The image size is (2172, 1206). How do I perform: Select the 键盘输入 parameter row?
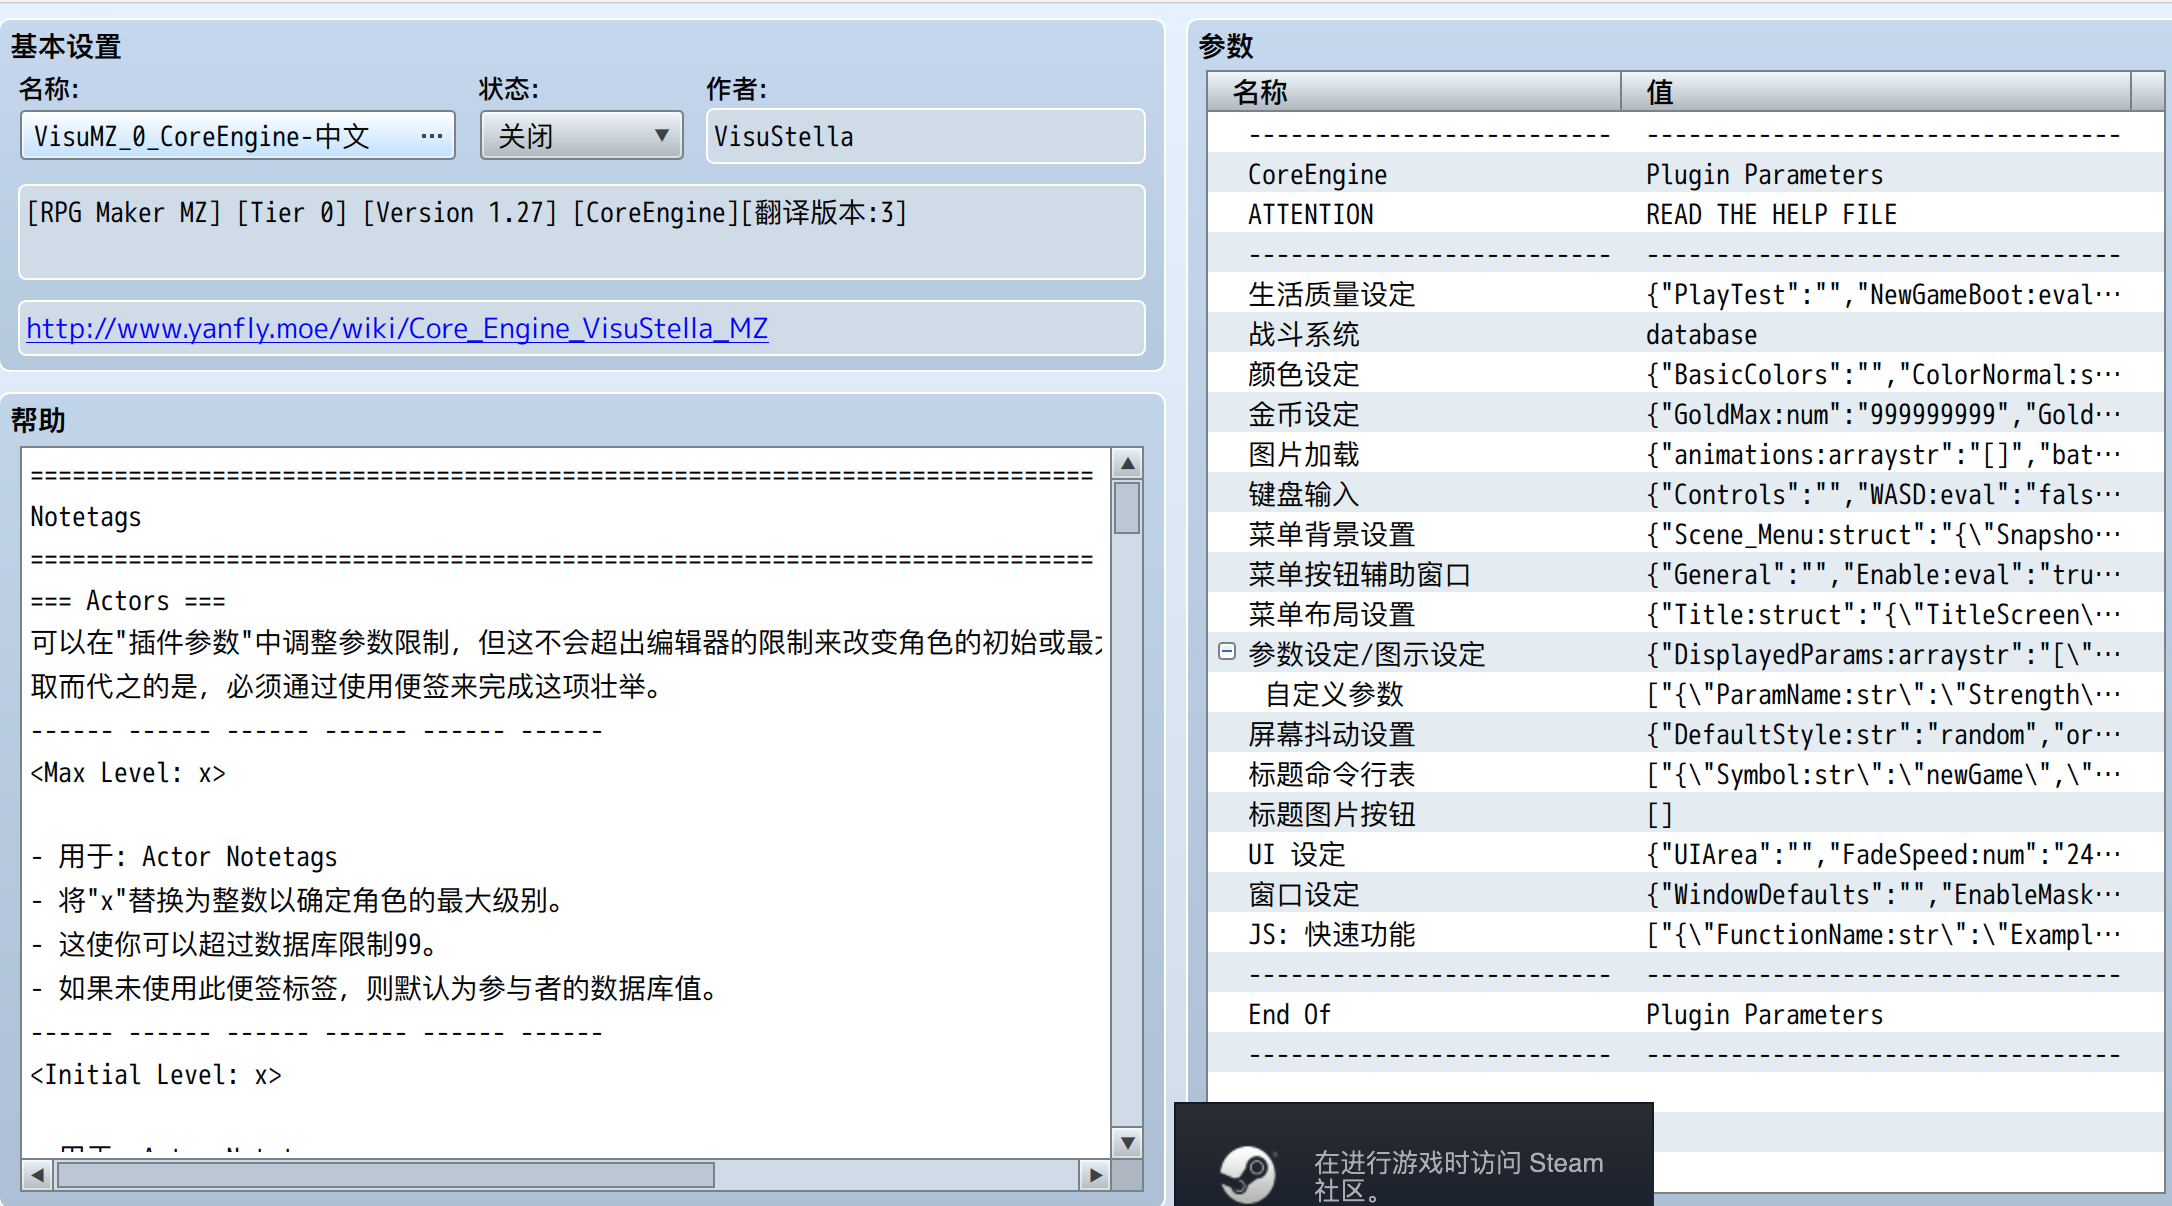(x=1685, y=494)
